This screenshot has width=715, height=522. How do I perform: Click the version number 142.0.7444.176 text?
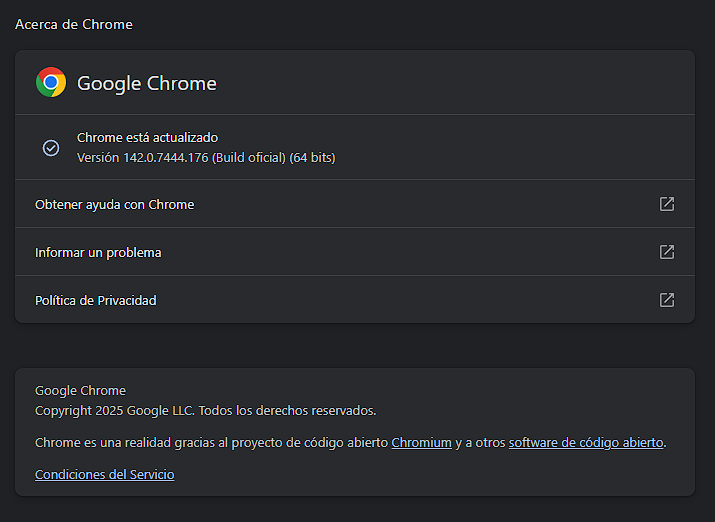click(166, 157)
